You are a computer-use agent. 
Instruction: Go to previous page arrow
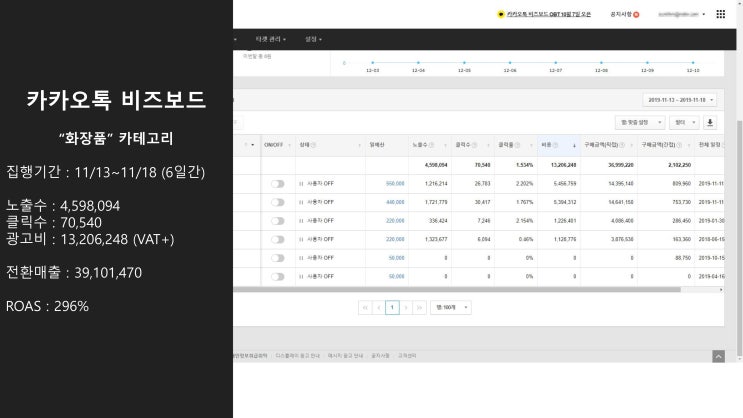click(x=379, y=308)
